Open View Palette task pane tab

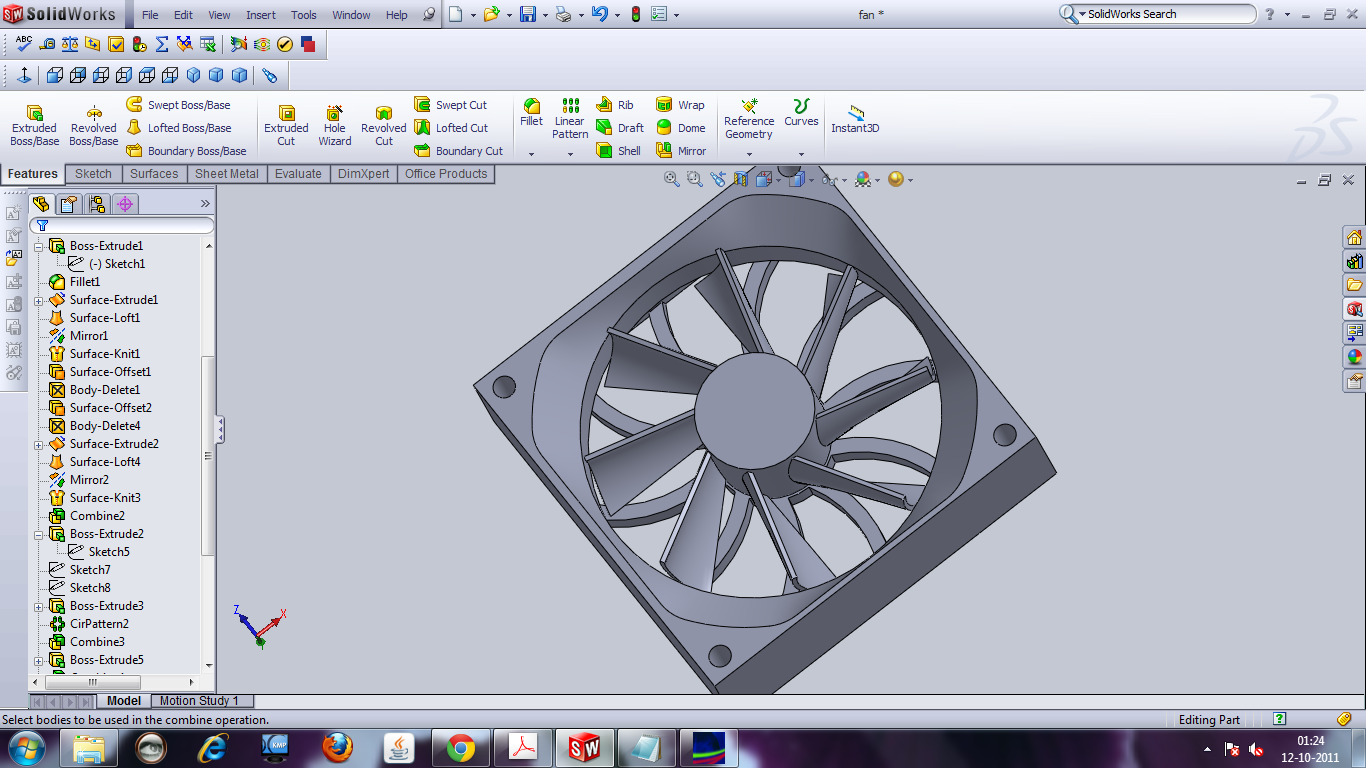[x=1354, y=332]
